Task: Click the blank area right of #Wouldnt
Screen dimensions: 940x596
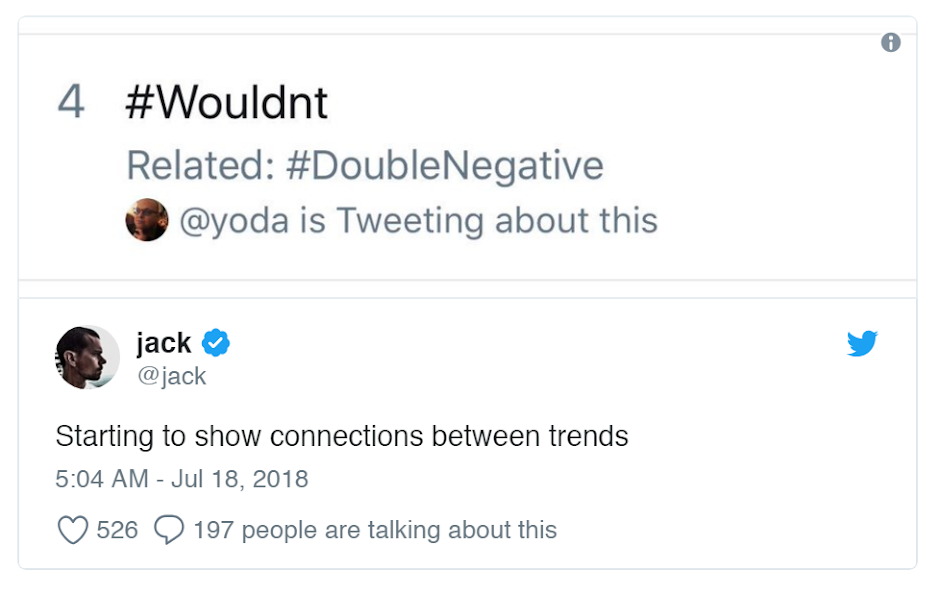Action: 600,103
